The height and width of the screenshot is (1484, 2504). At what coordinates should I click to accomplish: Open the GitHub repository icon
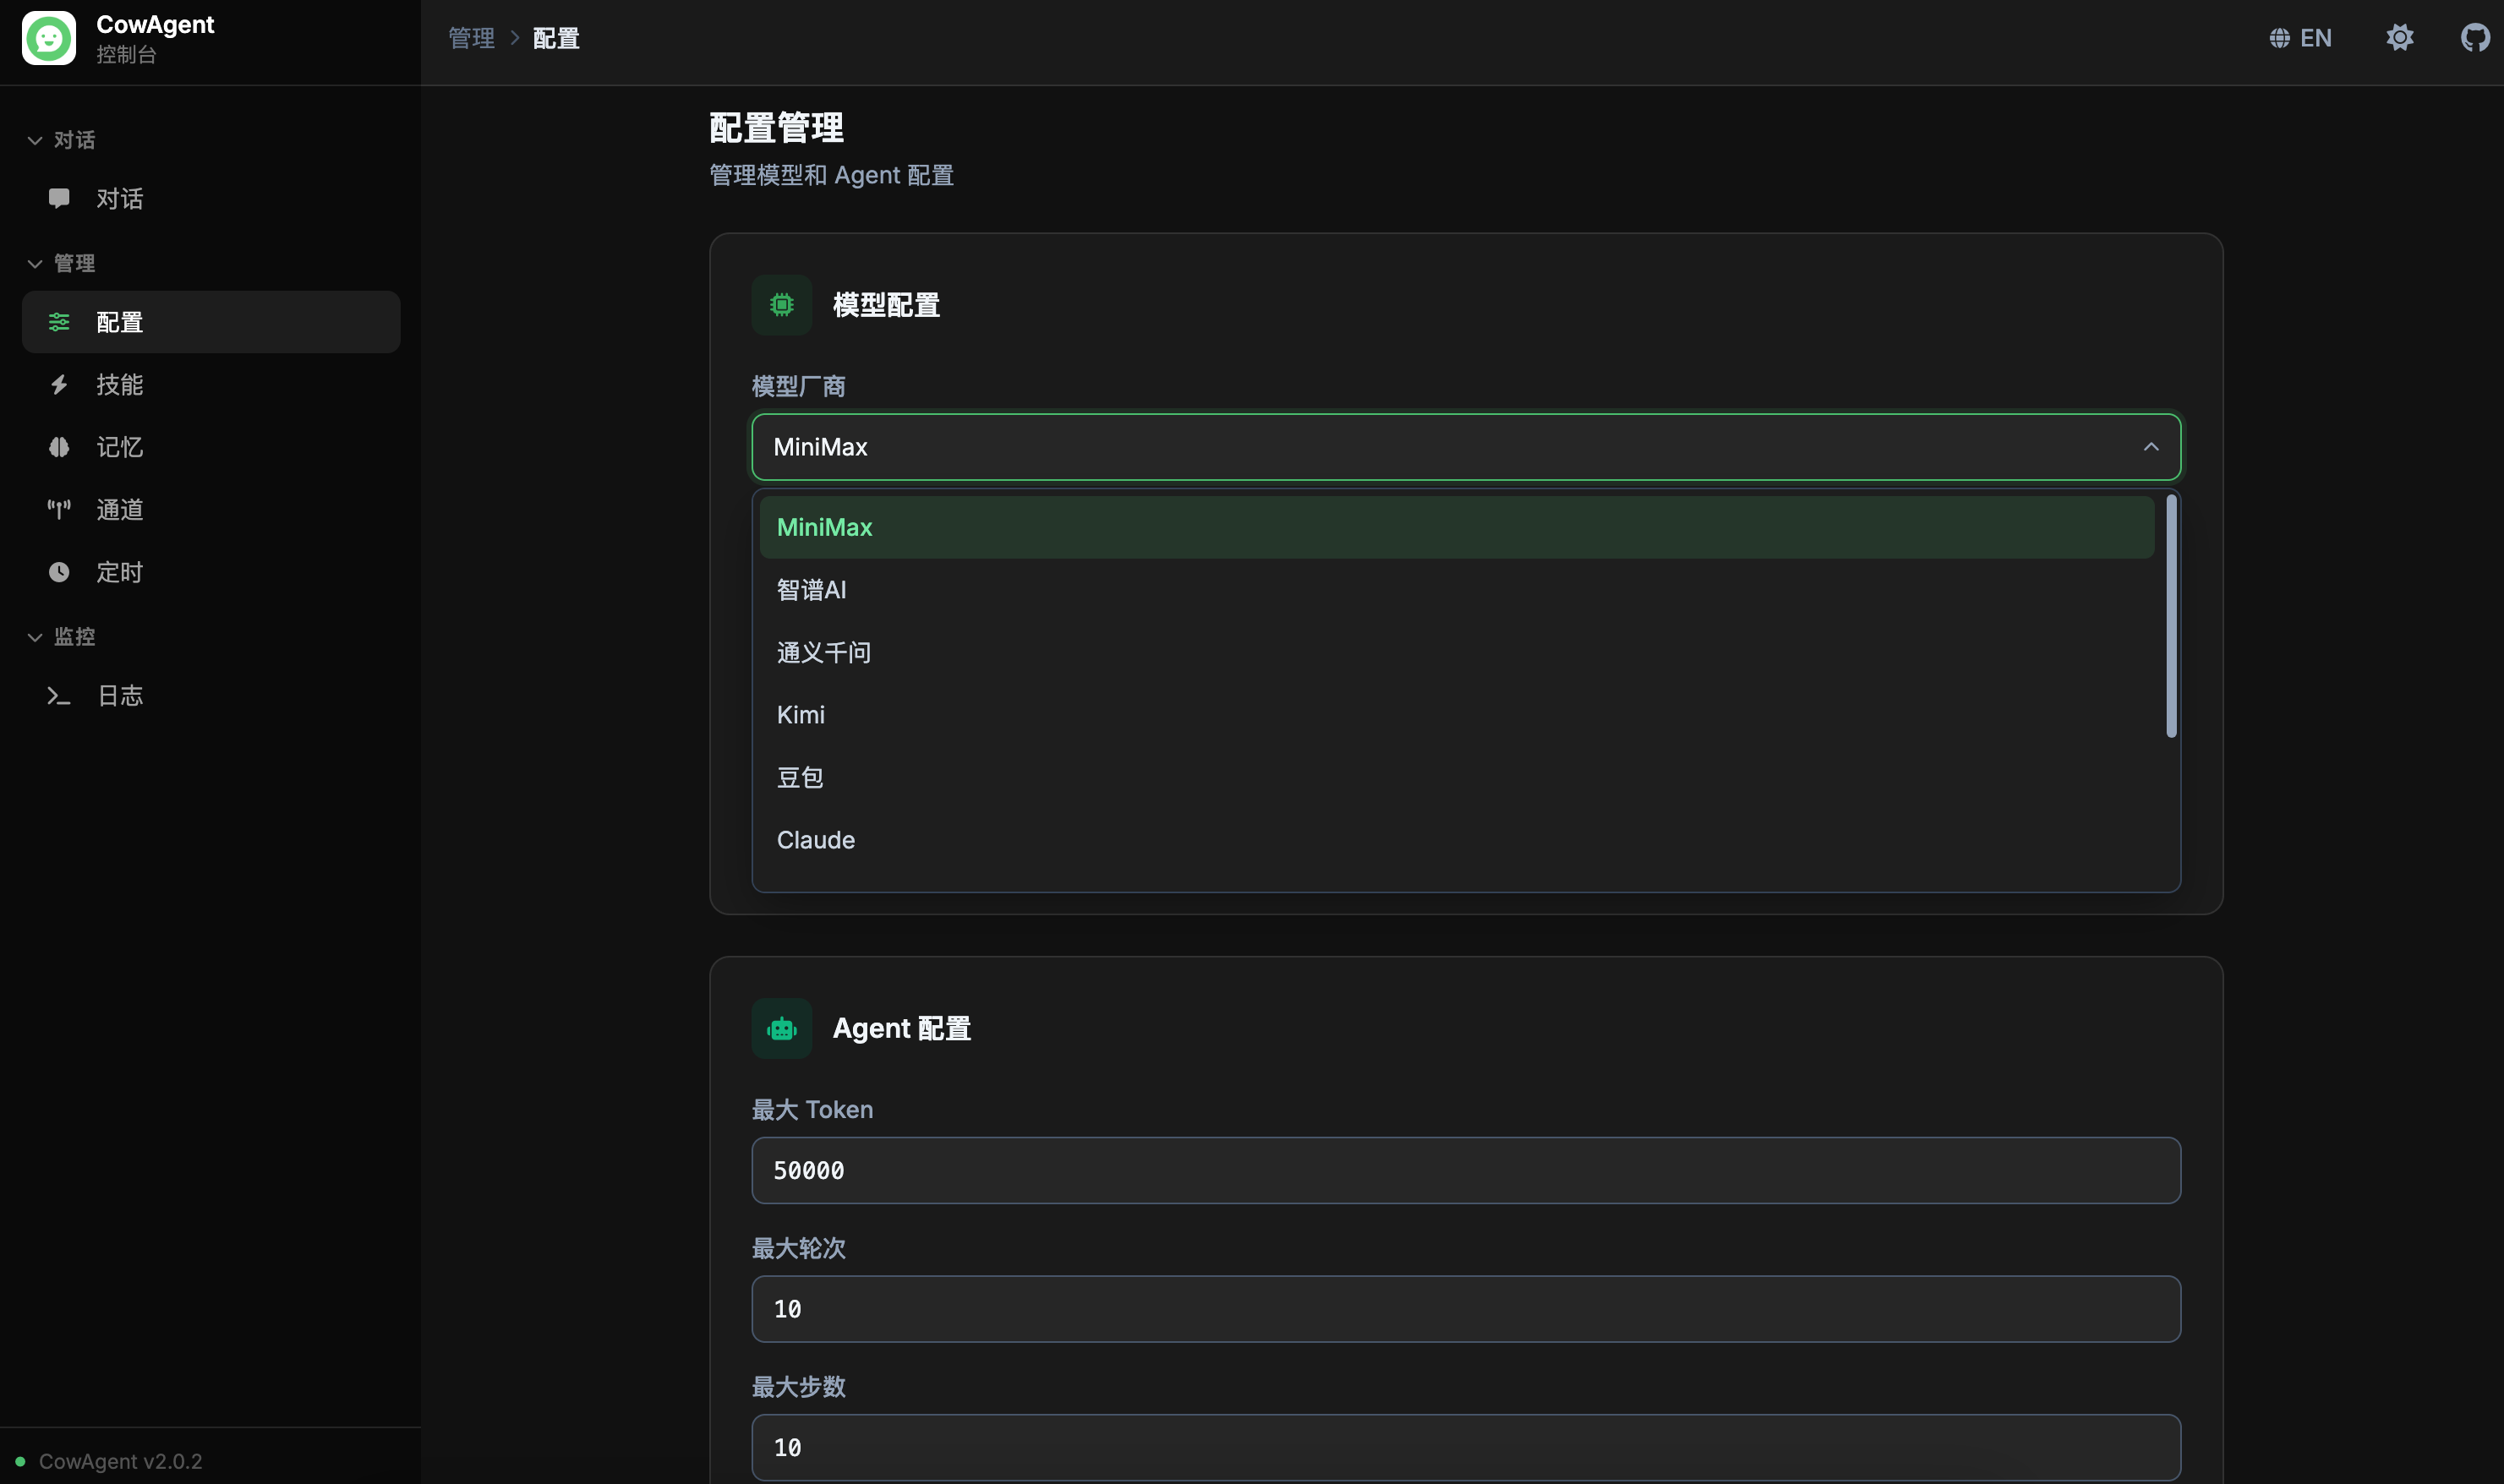(2474, 38)
